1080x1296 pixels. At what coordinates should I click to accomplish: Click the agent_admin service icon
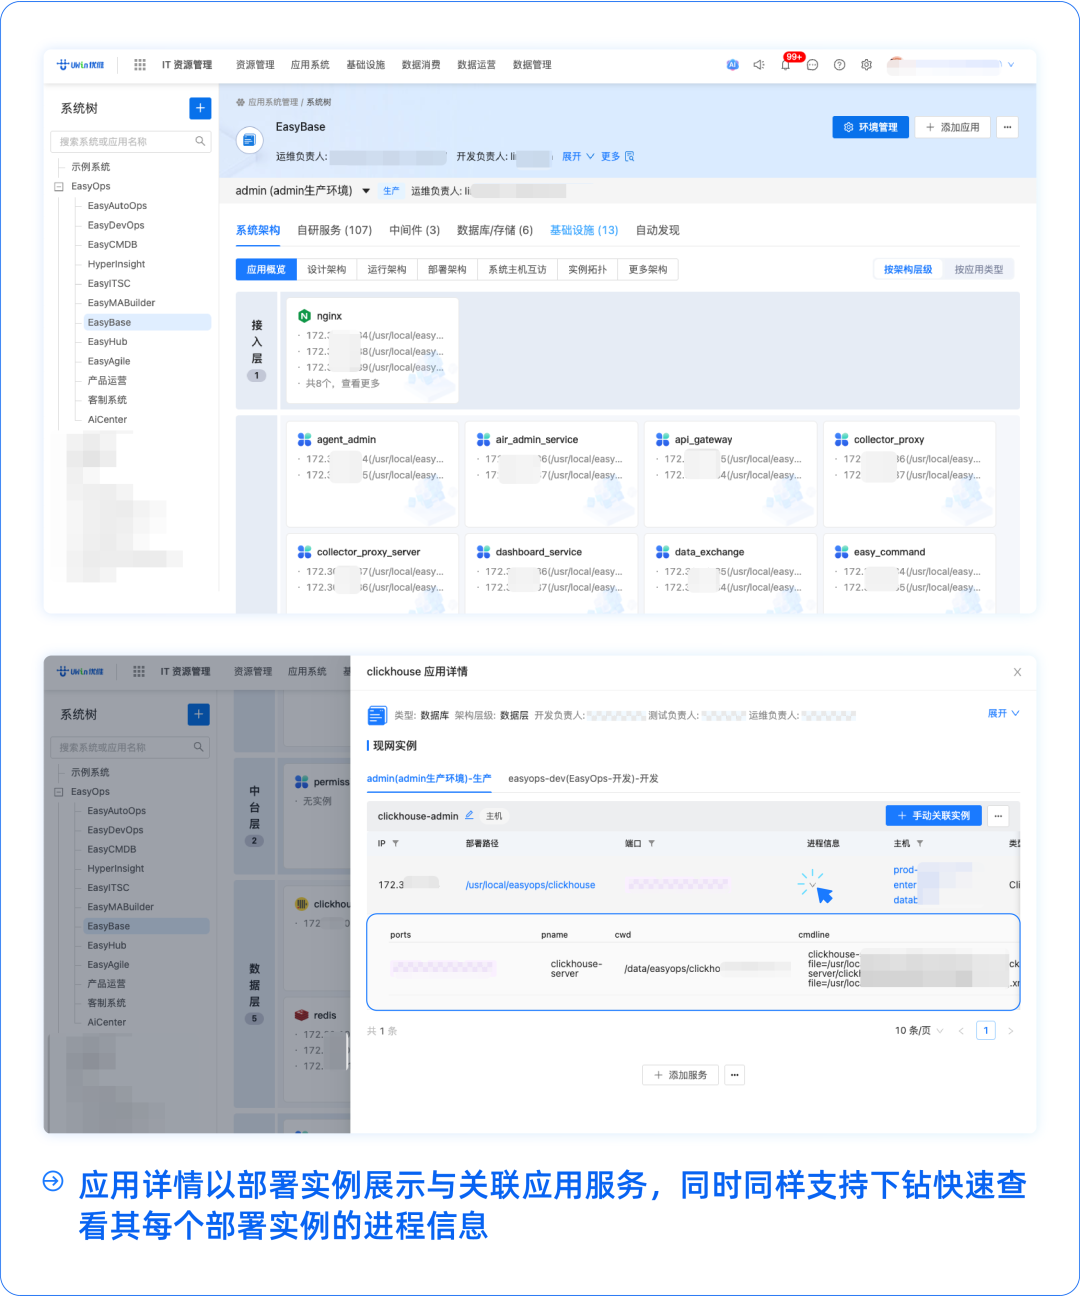304,440
